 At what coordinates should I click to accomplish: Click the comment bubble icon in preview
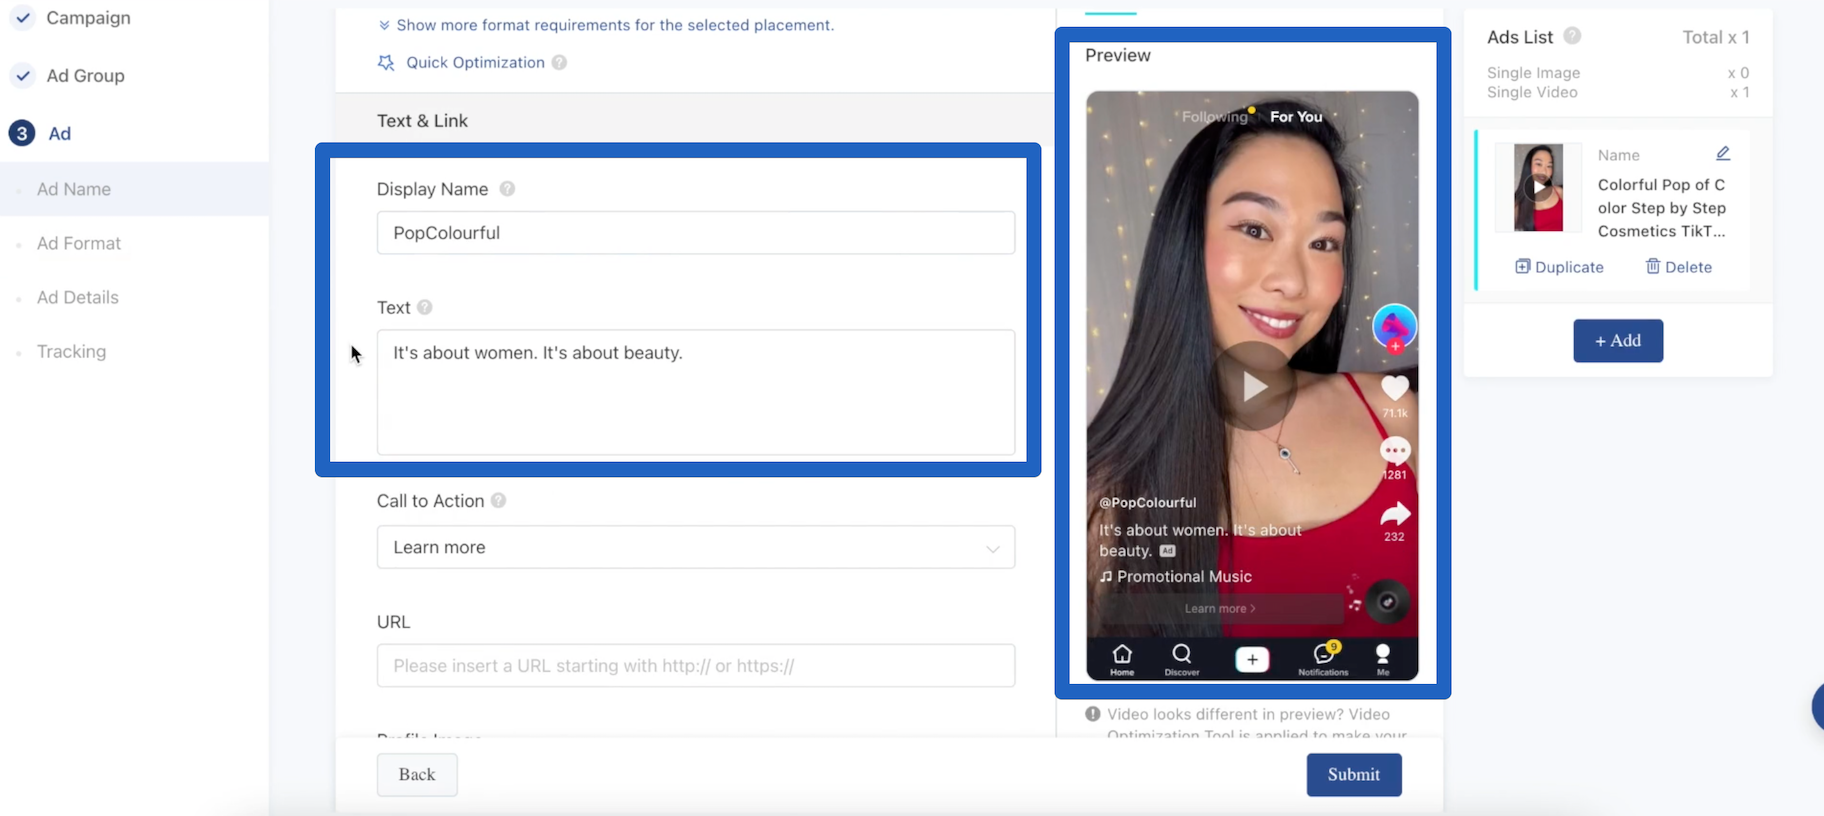[x=1394, y=451]
